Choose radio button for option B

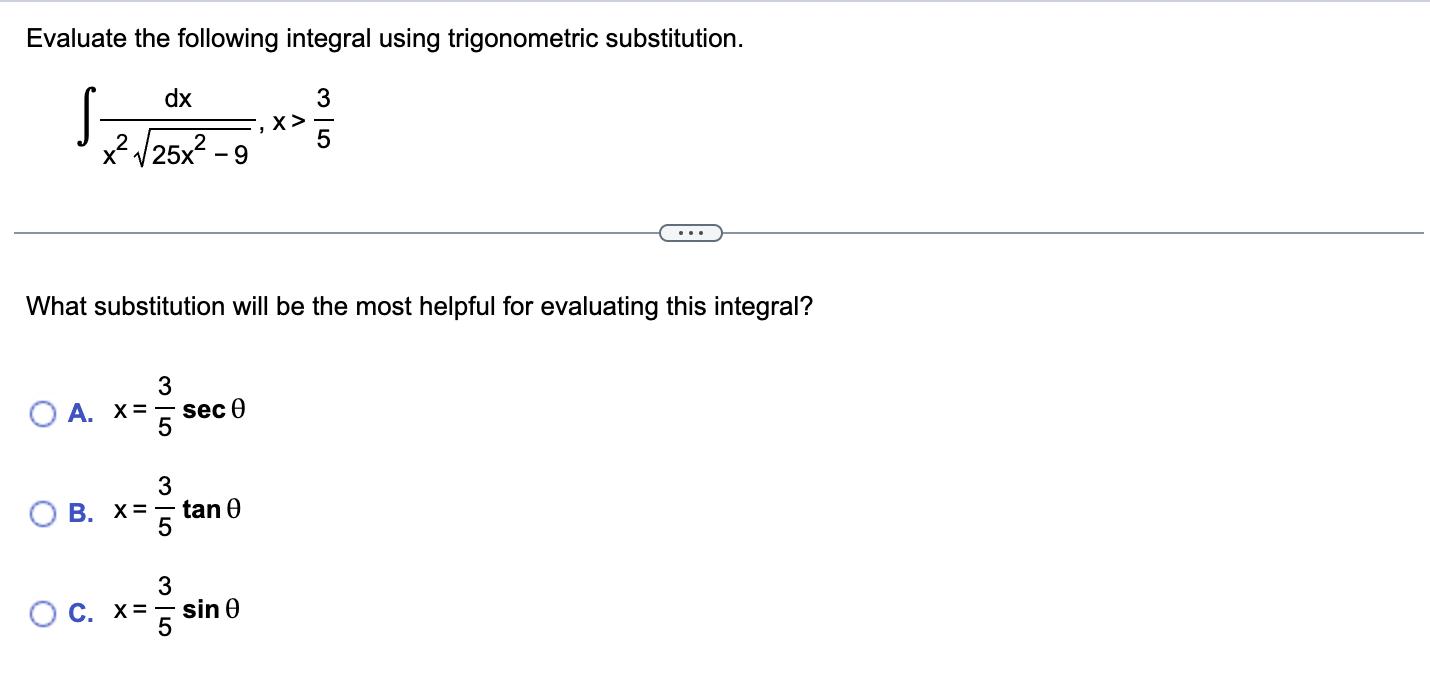(43, 513)
